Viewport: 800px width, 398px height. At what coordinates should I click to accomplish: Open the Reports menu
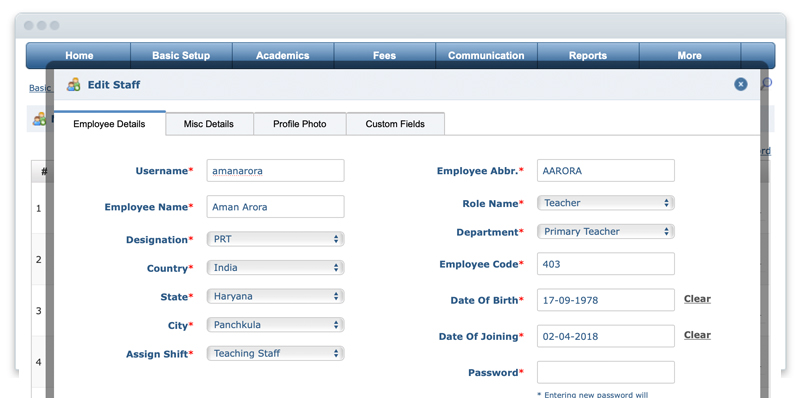(x=588, y=56)
